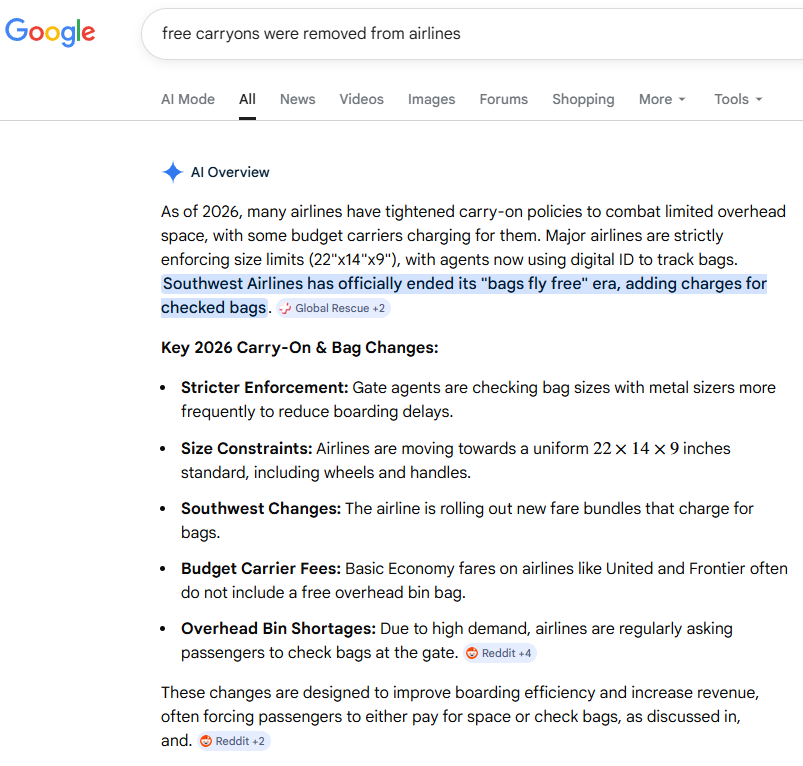This screenshot has height=766, width=803.
Task: Open the Reddit +4 source chip
Action: [x=500, y=653]
